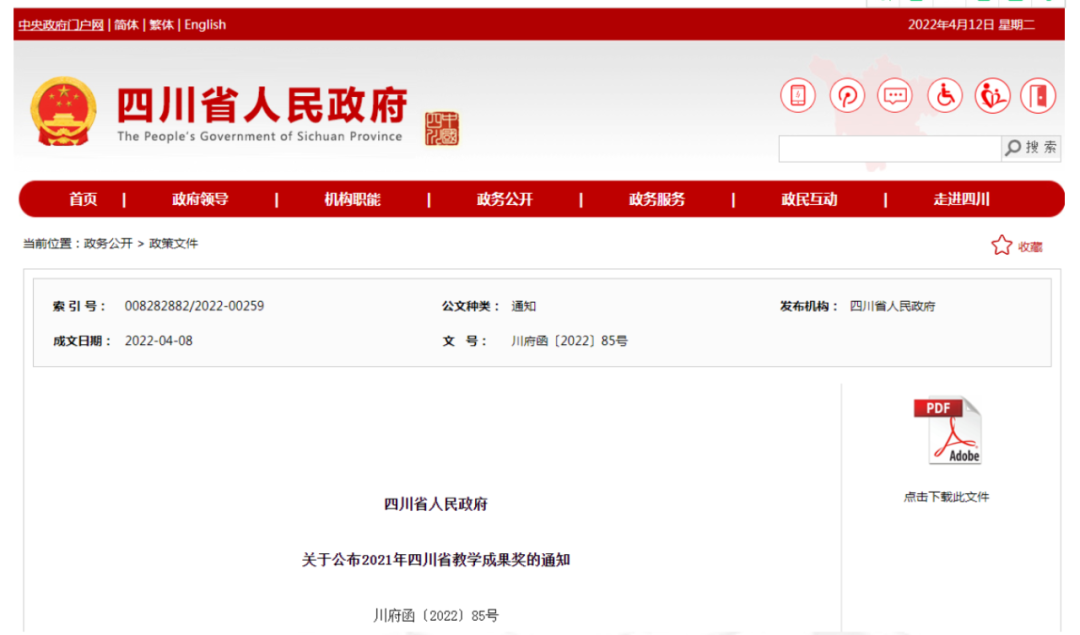Enable wheelchair accessibility mode icon

point(944,96)
